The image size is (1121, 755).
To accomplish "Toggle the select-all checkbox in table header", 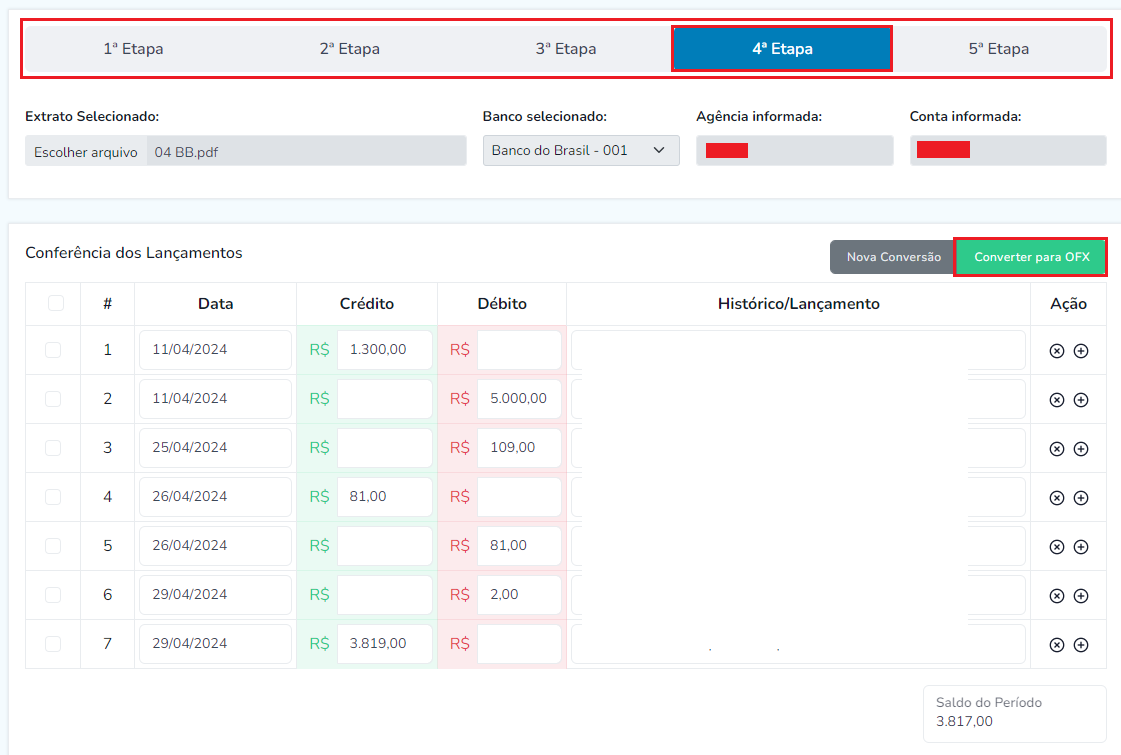I will point(55,303).
